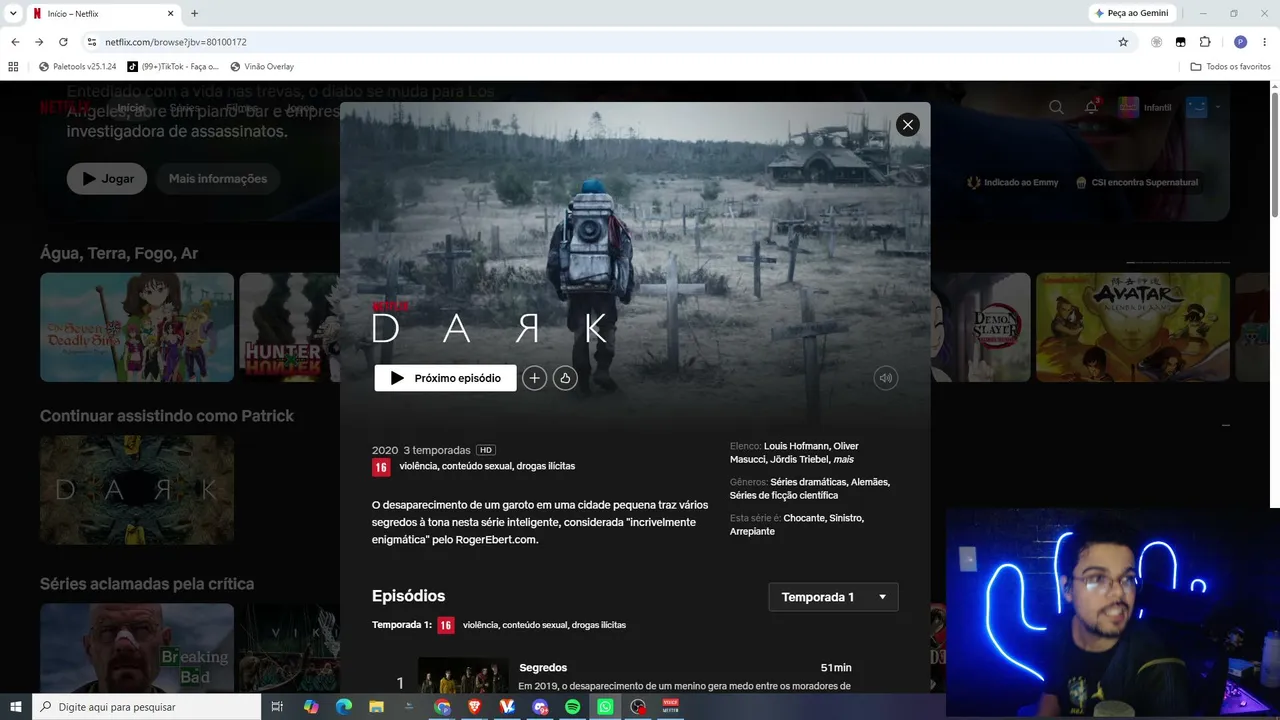The width and height of the screenshot is (1280, 720).
Task: Open Dark in Continuar assistindo row
Action: click(137, 489)
